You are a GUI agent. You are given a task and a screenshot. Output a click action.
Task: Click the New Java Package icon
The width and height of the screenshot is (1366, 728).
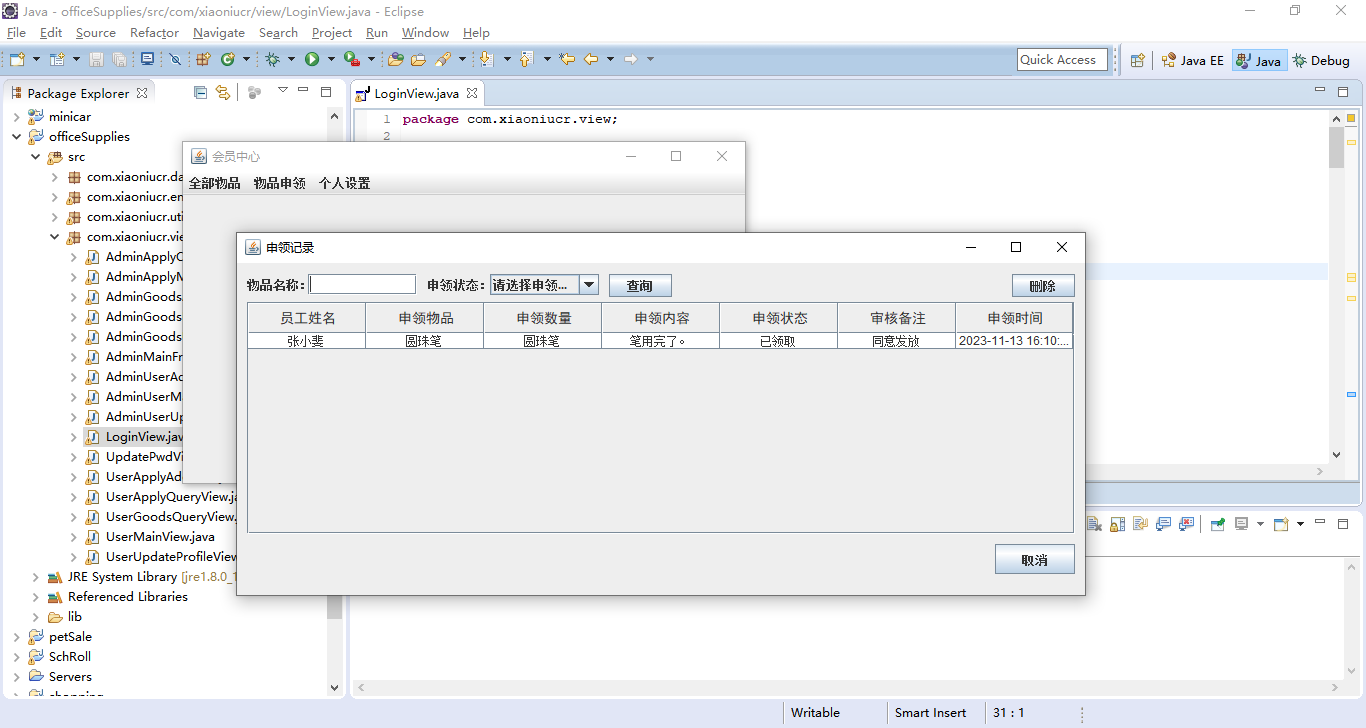[203, 60]
